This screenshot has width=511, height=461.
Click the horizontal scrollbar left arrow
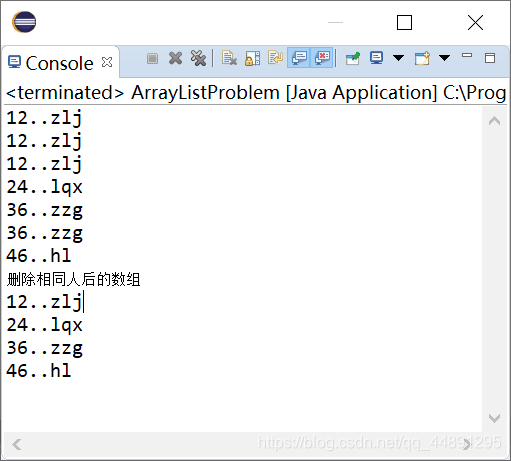[17, 444]
